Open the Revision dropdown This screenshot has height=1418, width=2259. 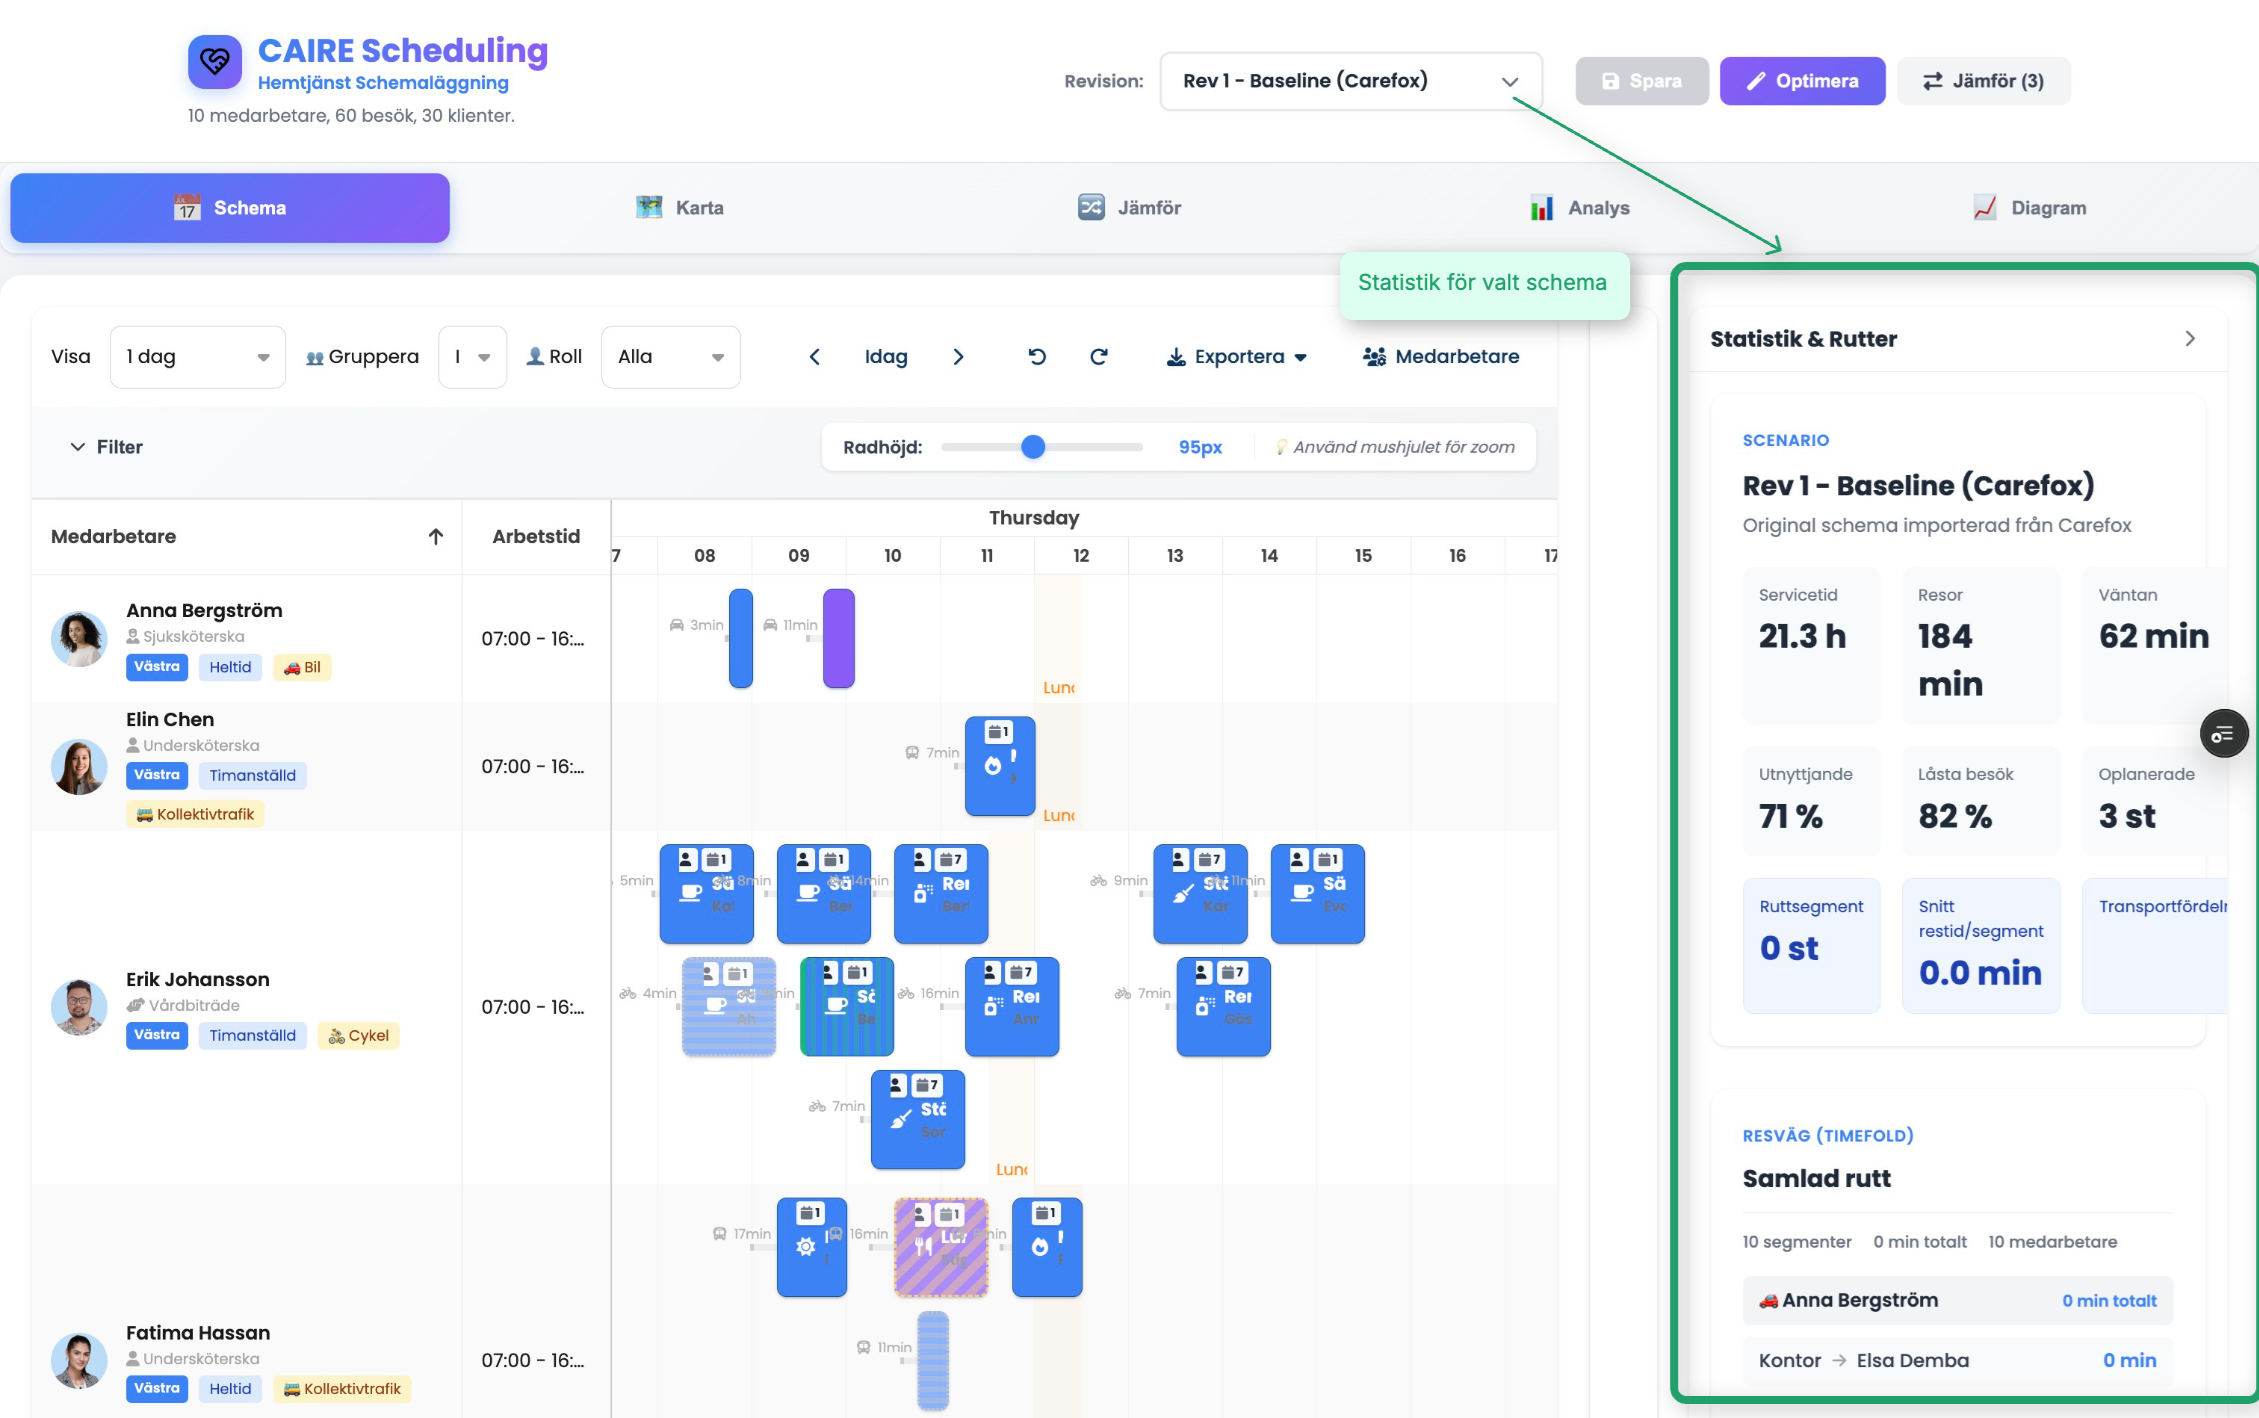tap(1350, 81)
